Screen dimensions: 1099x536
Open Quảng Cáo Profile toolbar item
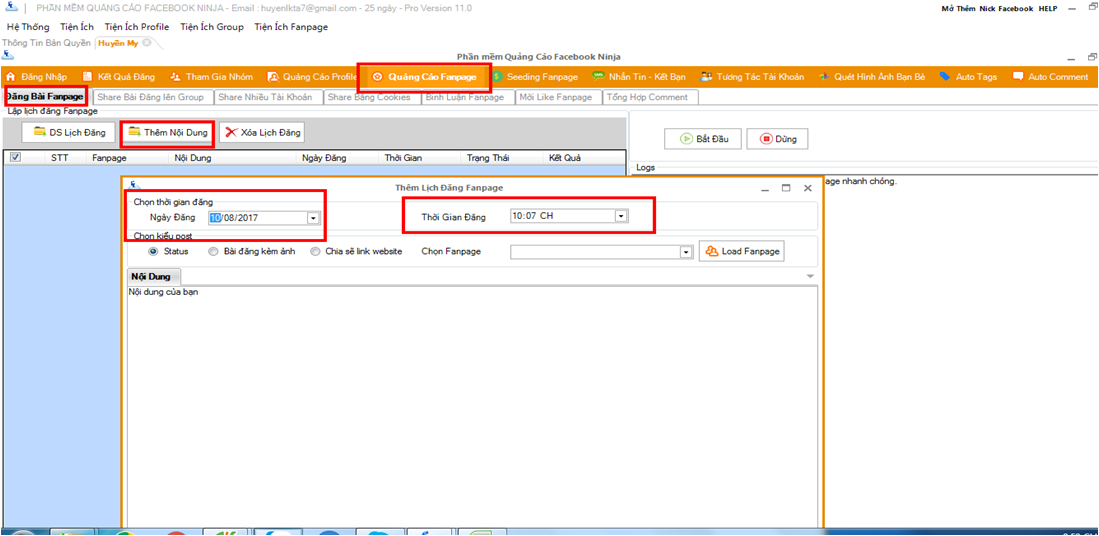tap(312, 76)
